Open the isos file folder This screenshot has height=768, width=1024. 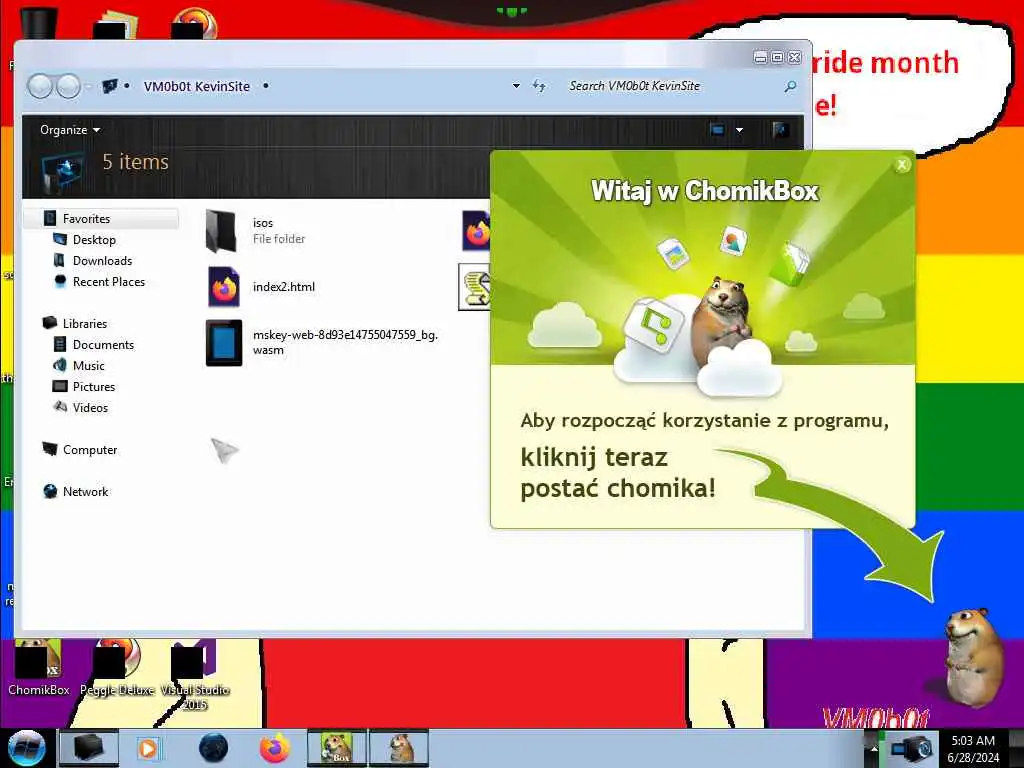(x=221, y=231)
